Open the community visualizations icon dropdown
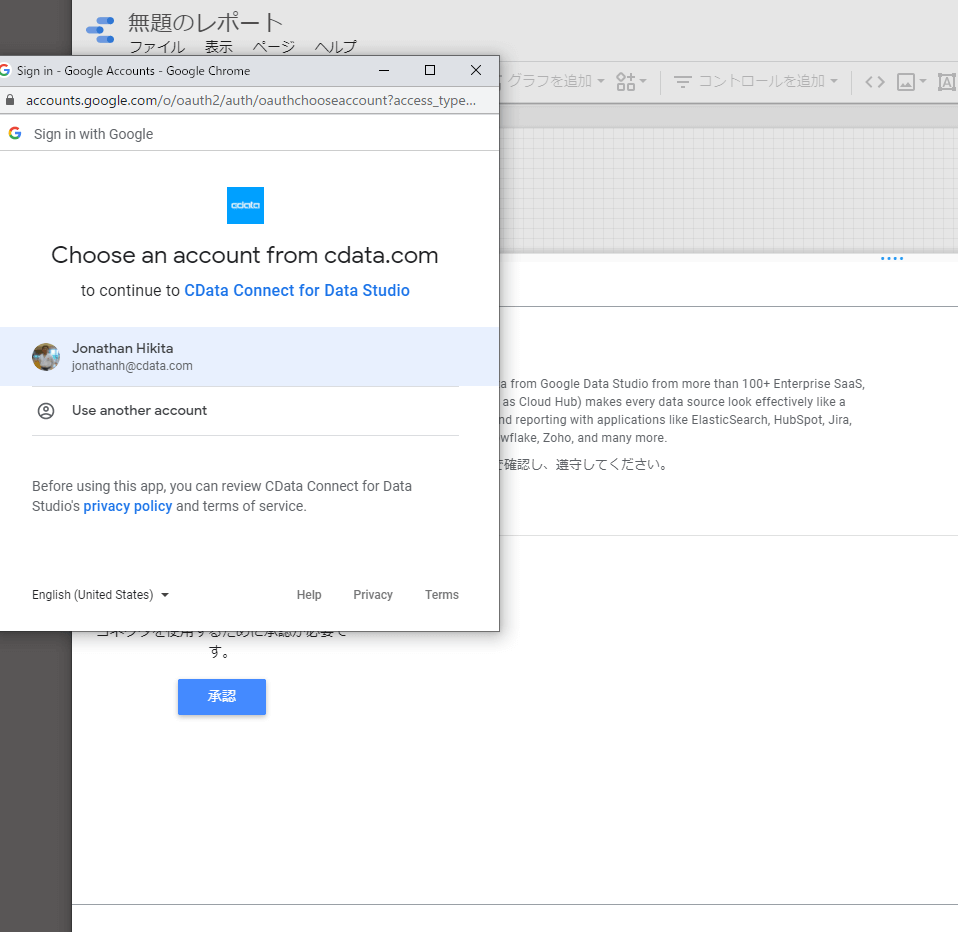The image size is (958, 932). tap(631, 81)
